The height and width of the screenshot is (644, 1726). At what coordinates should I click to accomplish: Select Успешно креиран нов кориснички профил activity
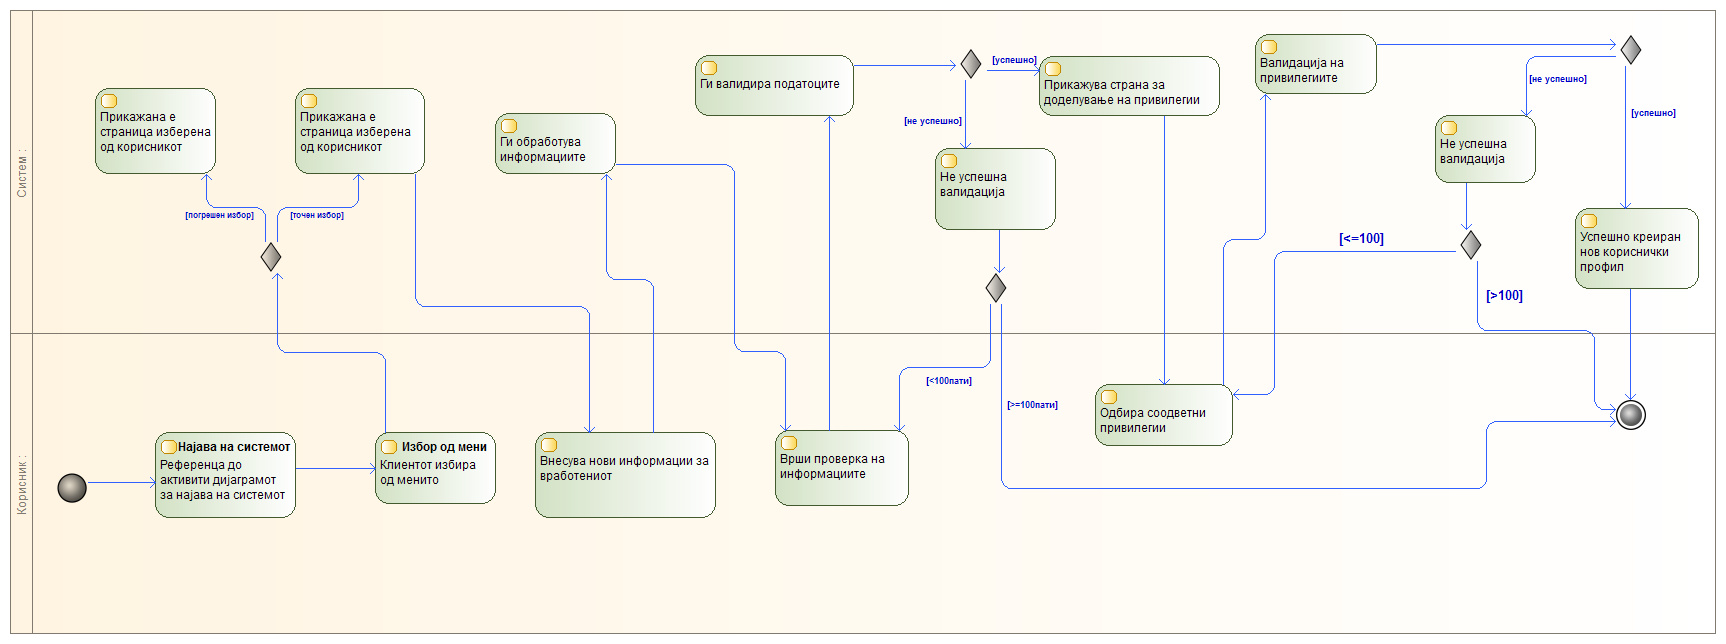1636,249
